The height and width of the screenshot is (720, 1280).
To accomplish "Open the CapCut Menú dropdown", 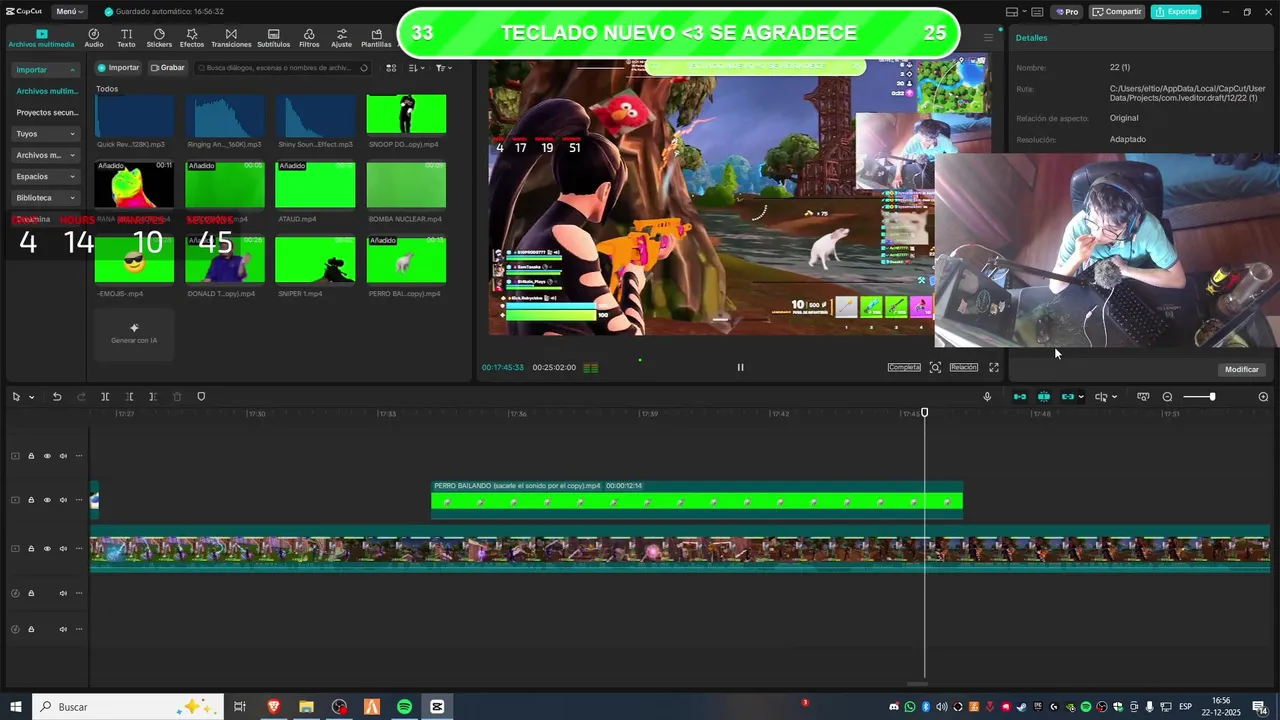I will coord(68,12).
